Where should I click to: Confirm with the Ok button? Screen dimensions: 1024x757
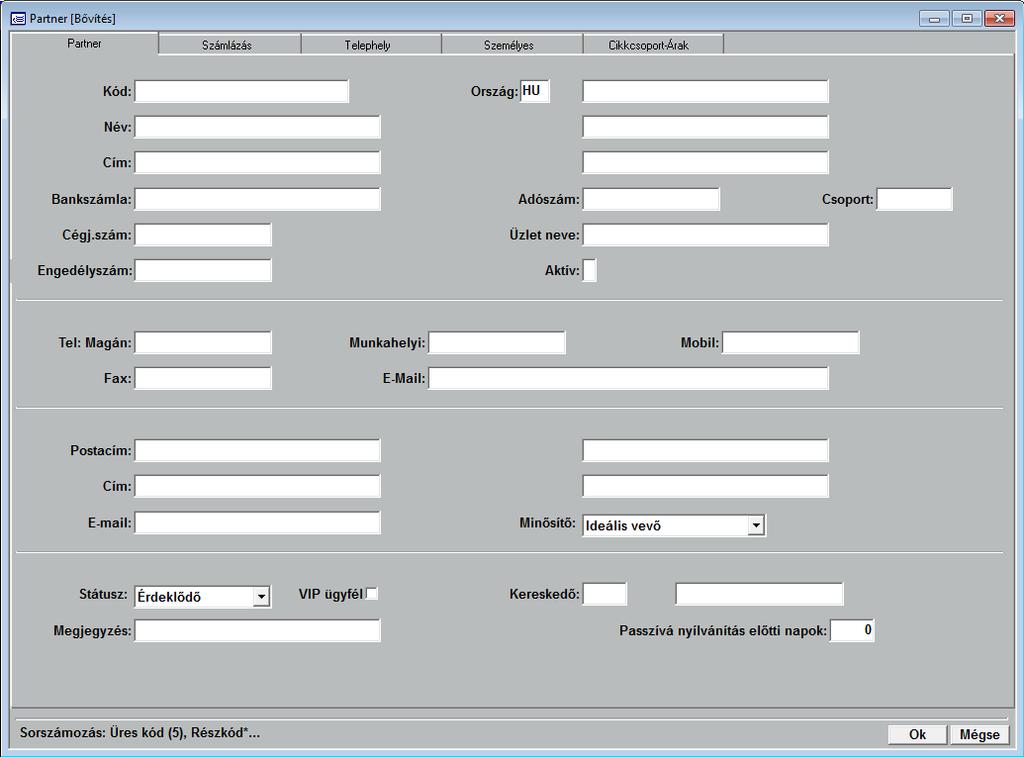tap(918, 734)
